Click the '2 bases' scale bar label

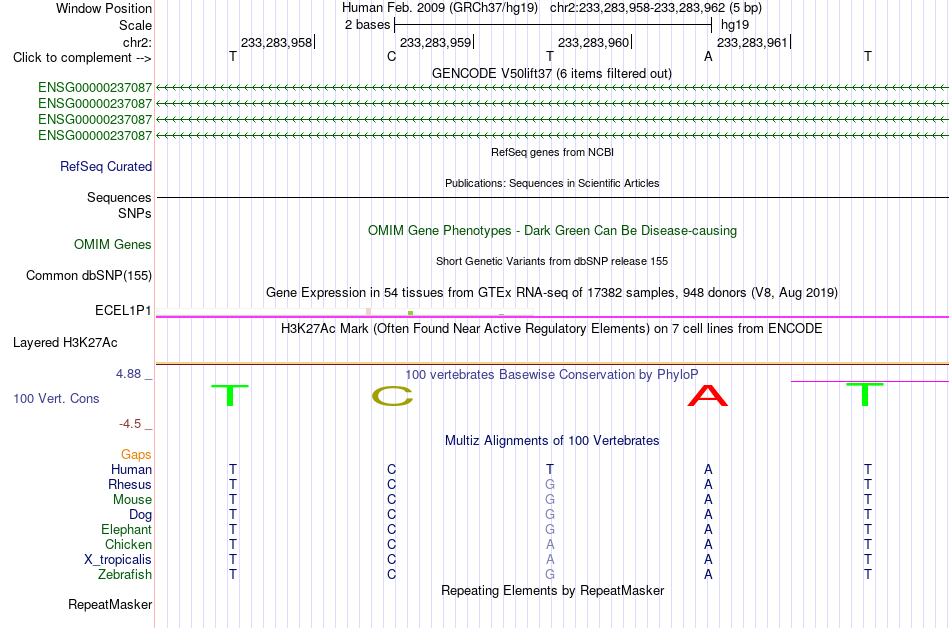tap(367, 25)
